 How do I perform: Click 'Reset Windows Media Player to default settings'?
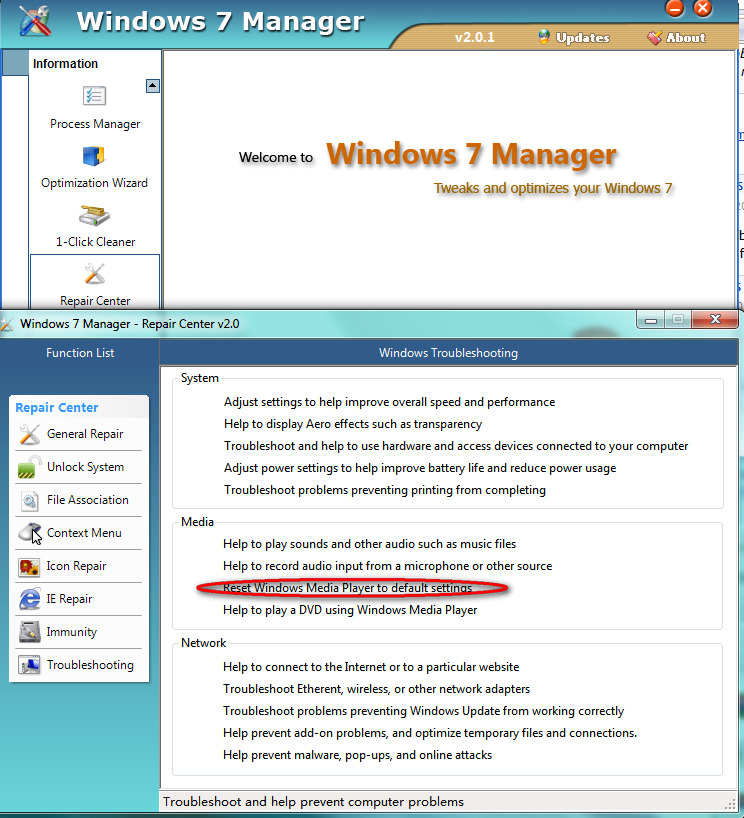click(347, 588)
